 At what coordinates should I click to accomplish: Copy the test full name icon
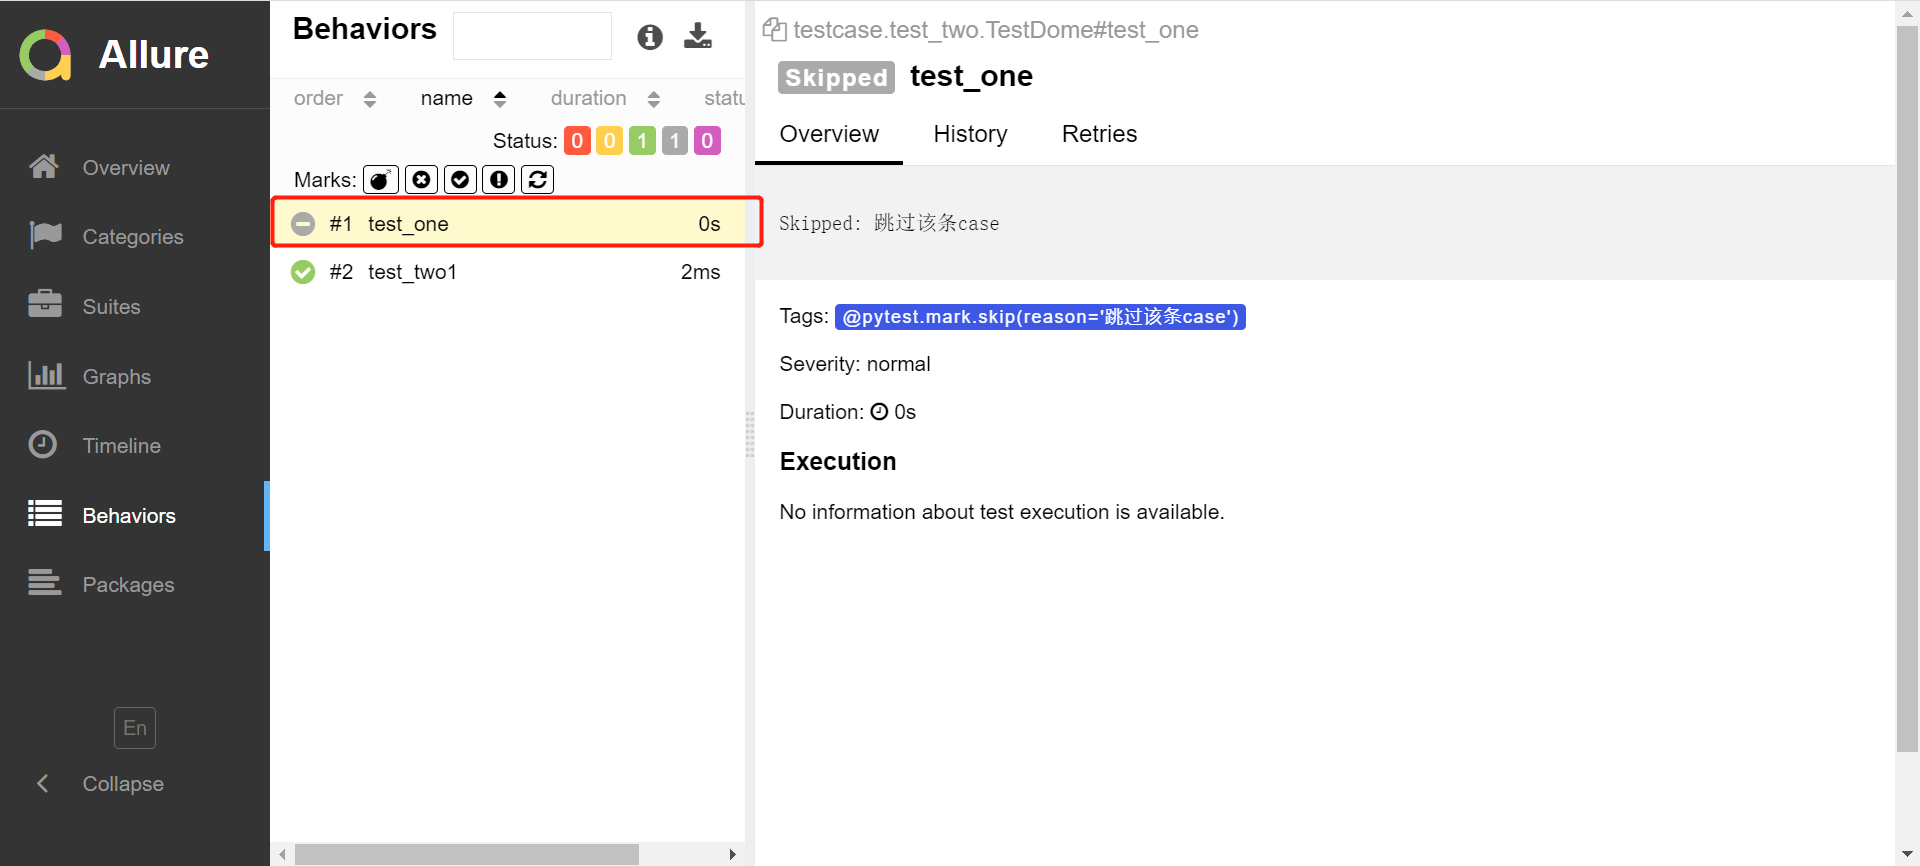774,30
